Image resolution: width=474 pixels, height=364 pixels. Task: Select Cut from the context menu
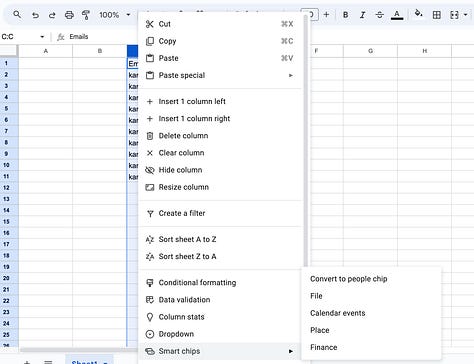[x=220, y=24]
